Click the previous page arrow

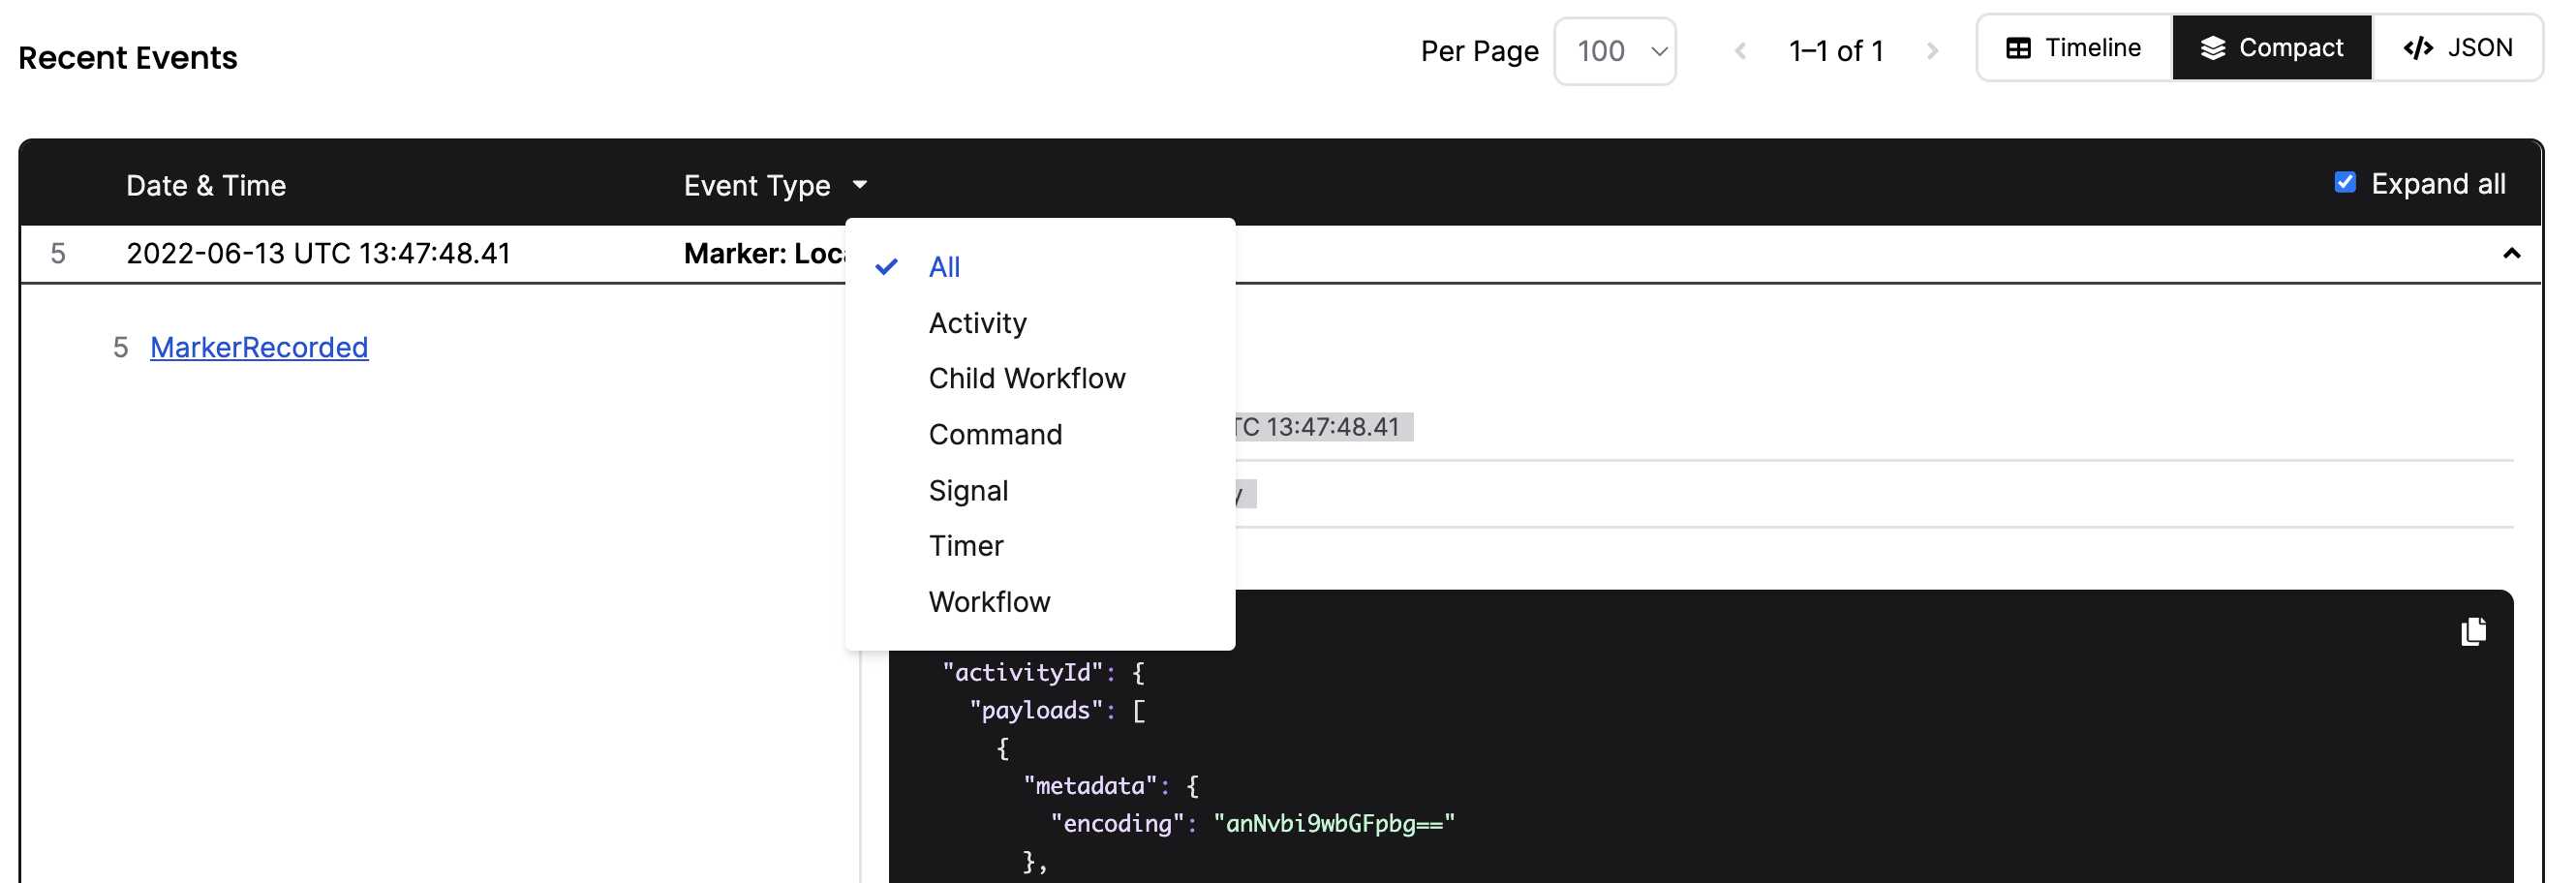coord(1742,51)
